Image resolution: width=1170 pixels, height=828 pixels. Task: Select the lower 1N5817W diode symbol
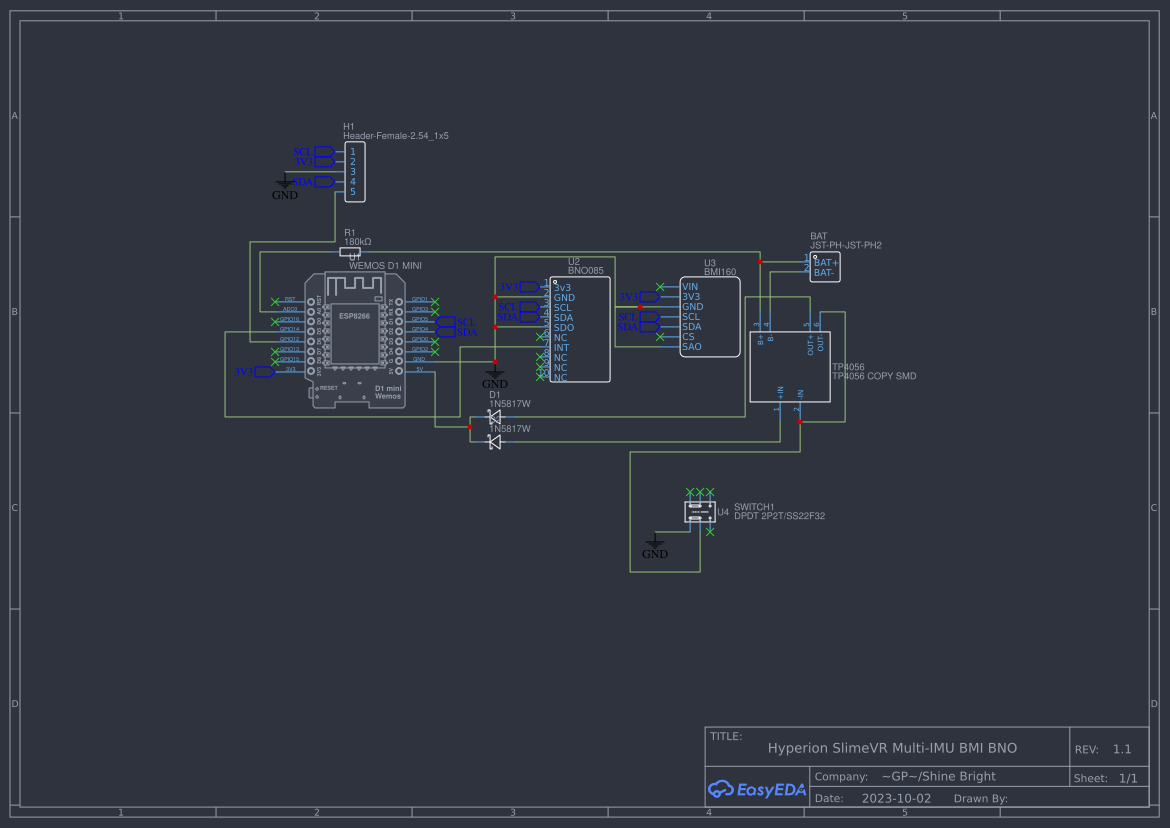(x=494, y=442)
